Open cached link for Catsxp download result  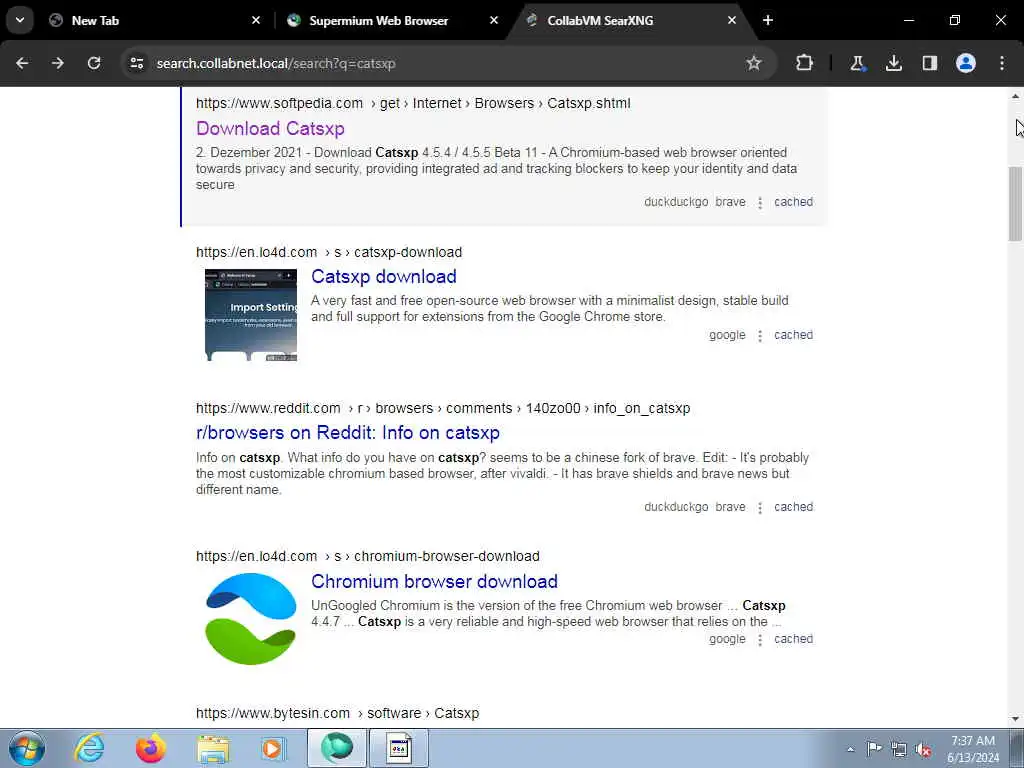[x=793, y=335]
